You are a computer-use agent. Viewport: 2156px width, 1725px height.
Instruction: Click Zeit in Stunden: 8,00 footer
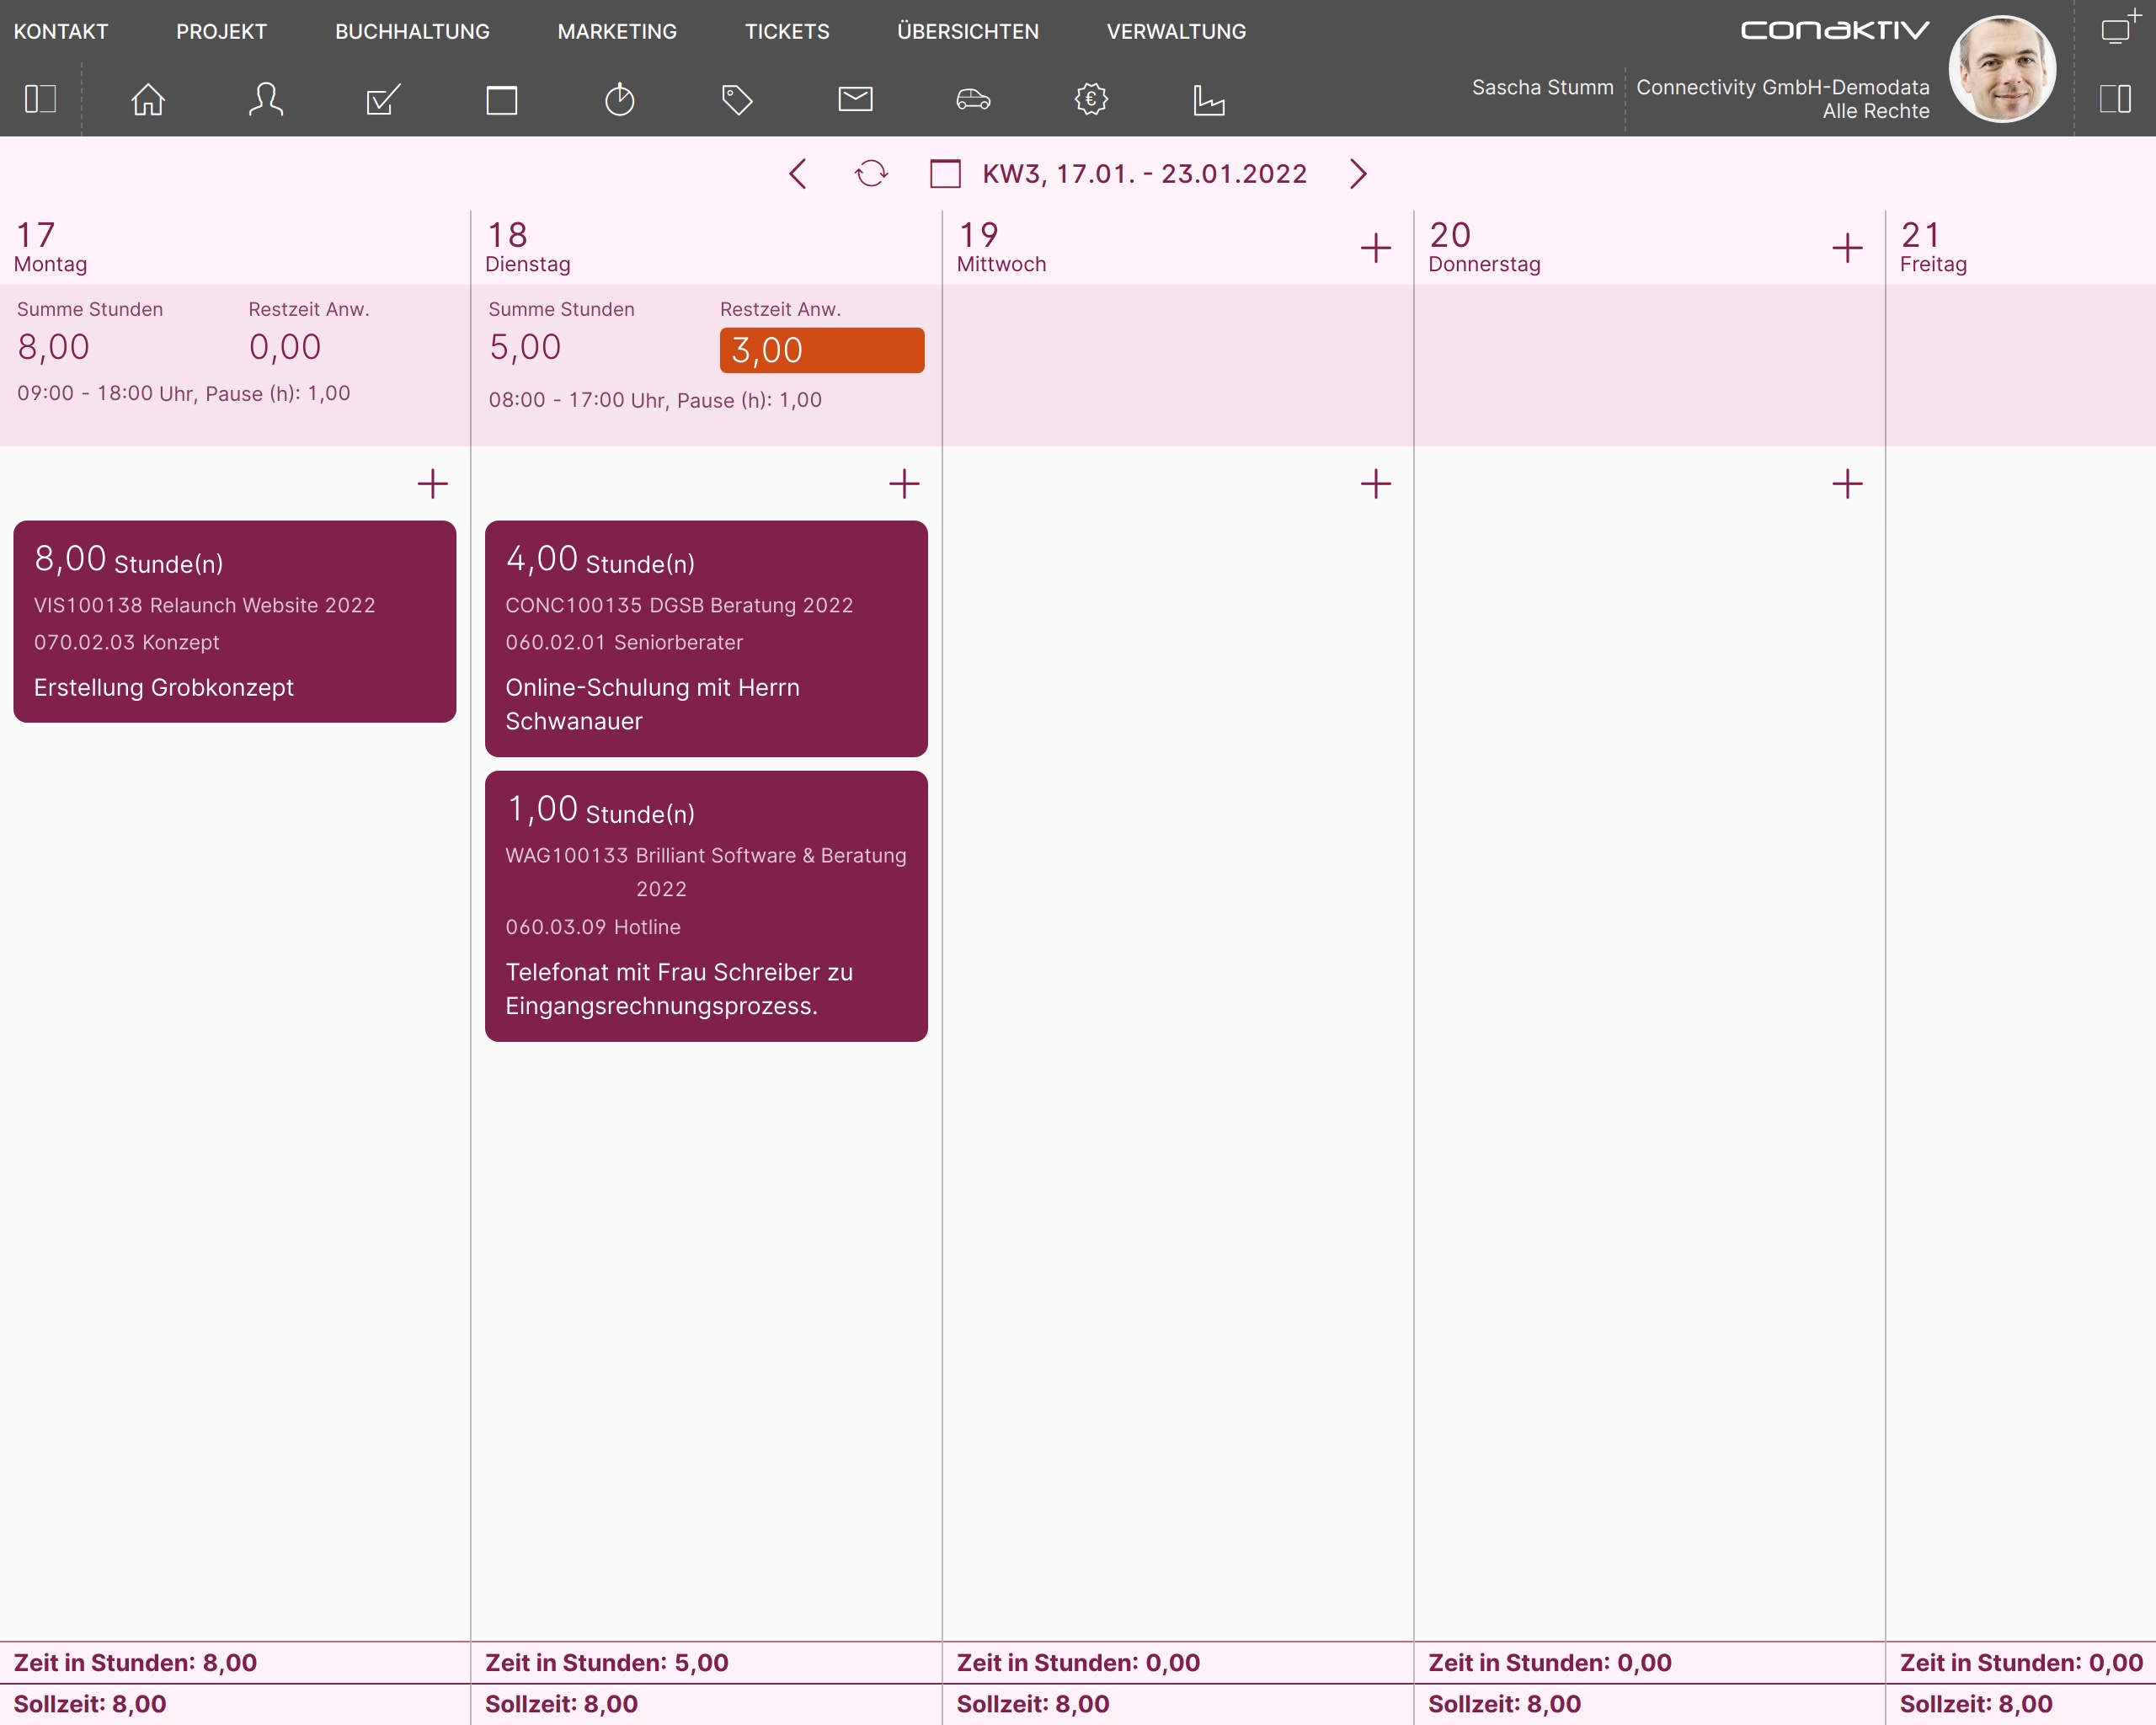click(135, 1662)
